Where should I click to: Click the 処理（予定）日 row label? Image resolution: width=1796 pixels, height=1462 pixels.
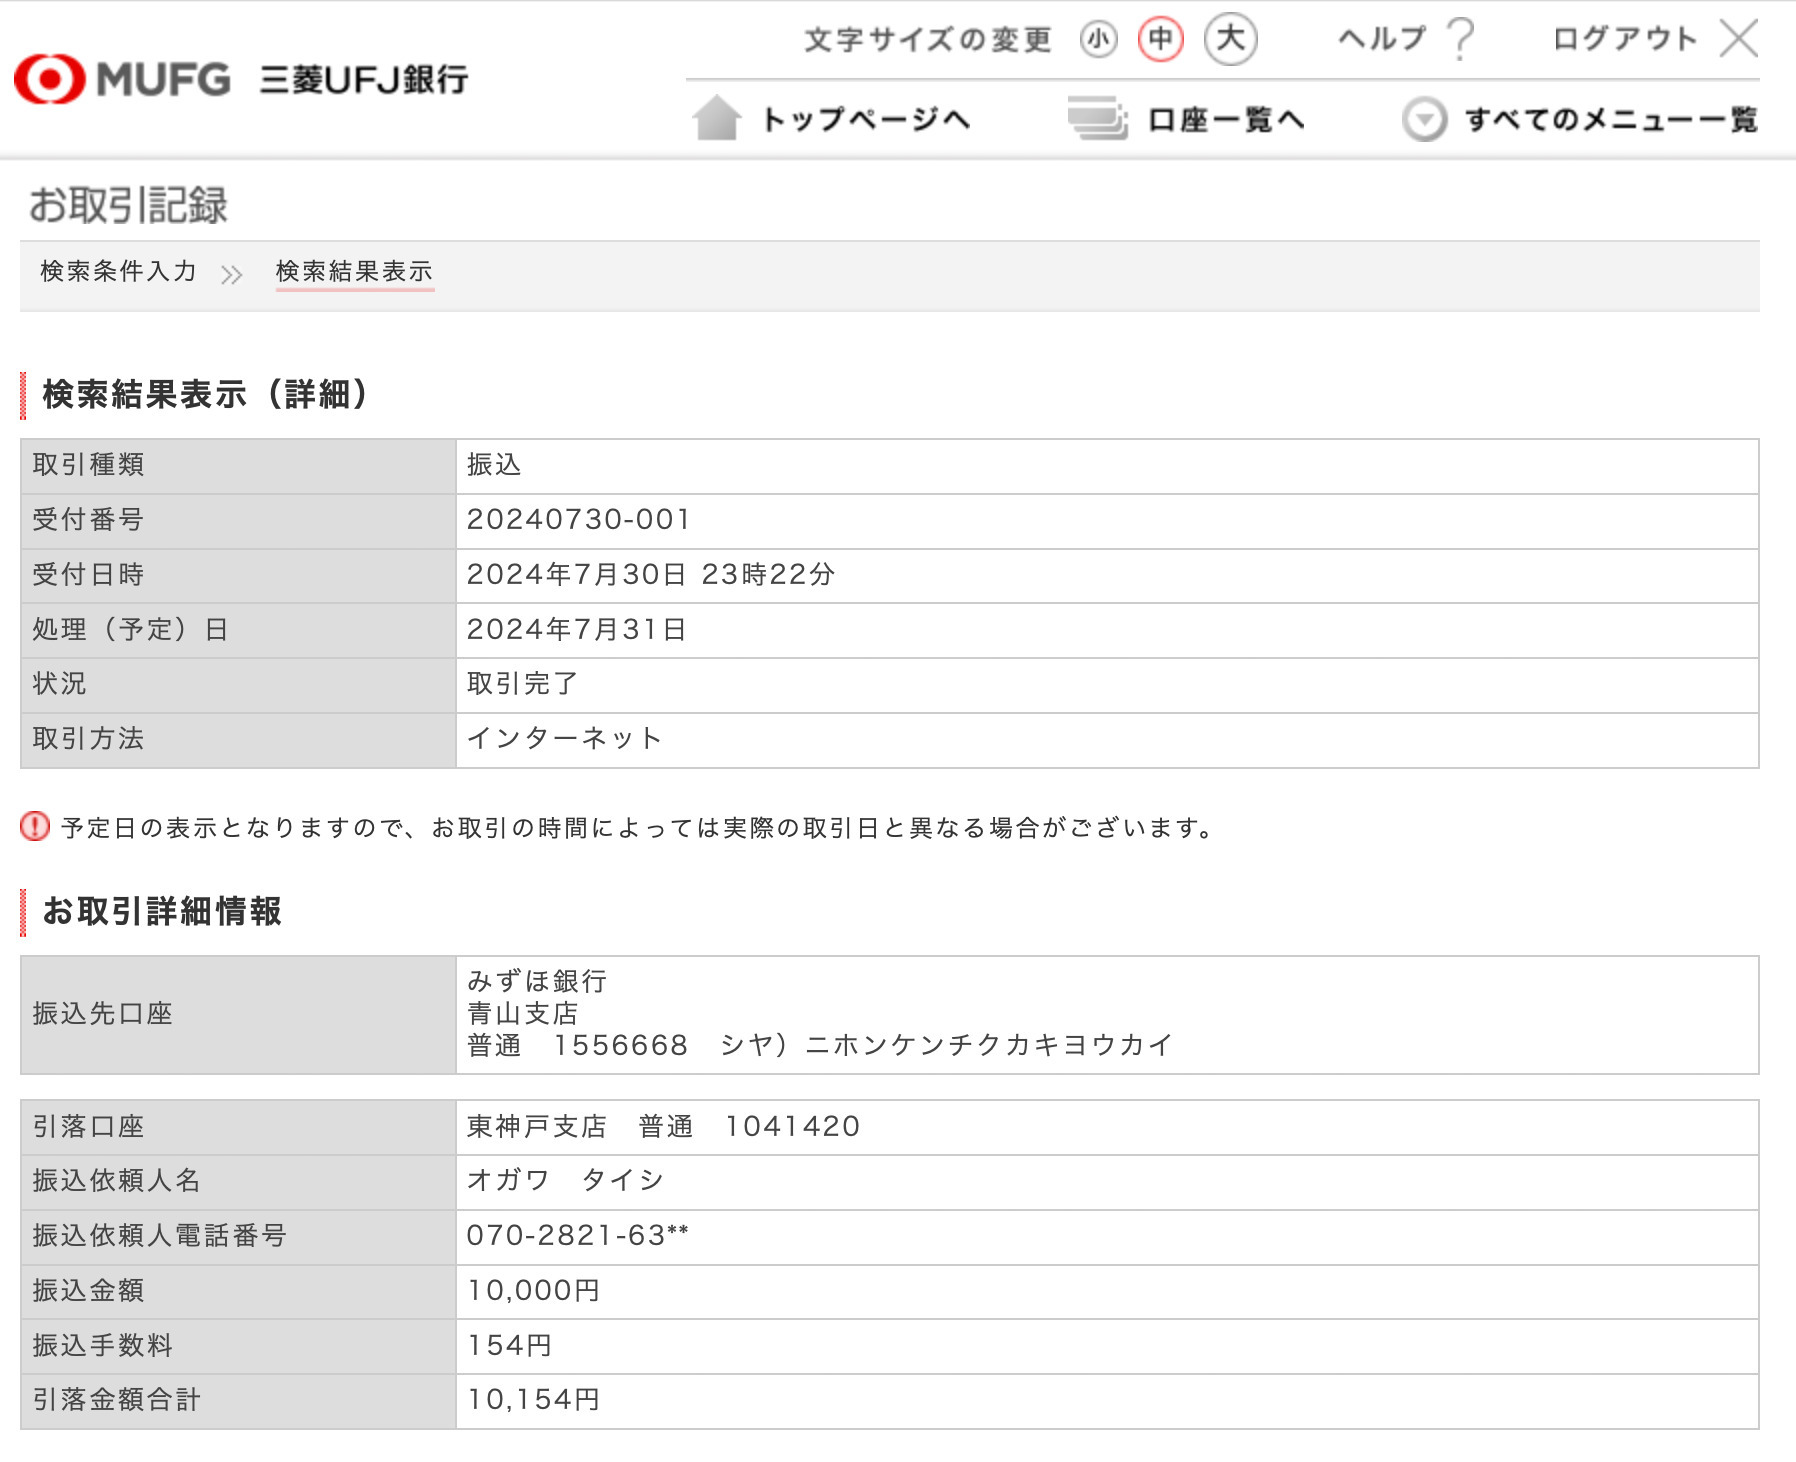(x=131, y=630)
